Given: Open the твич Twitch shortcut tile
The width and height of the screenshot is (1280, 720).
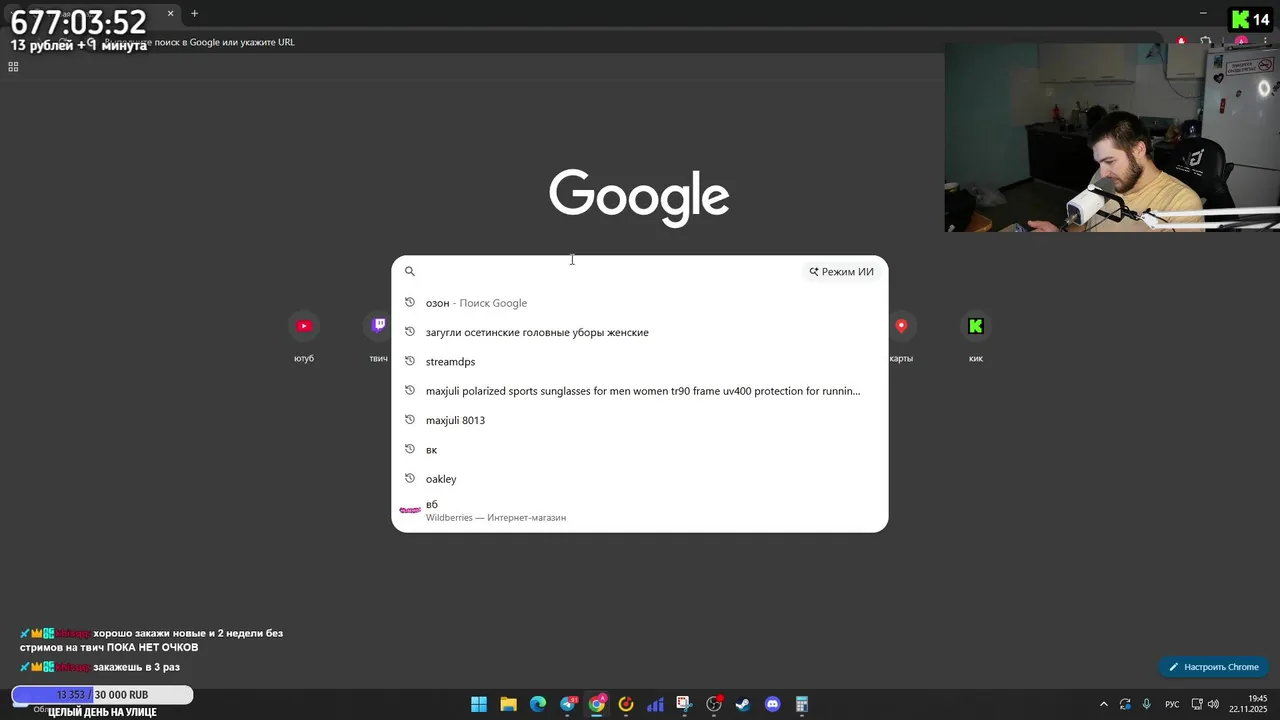Looking at the screenshot, I should click(x=379, y=336).
